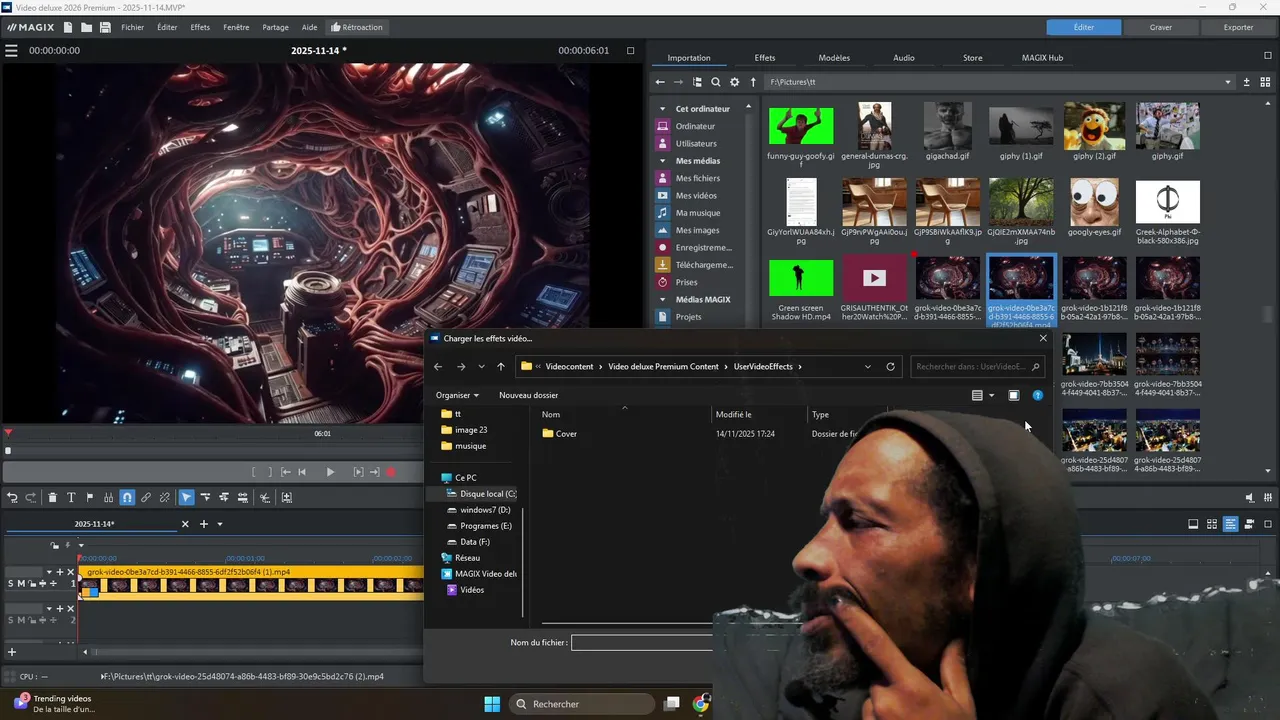This screenshot has height=720, width=1280.
Task: Expand the address history dropdown in file dialog
Action: pos(868,367)
